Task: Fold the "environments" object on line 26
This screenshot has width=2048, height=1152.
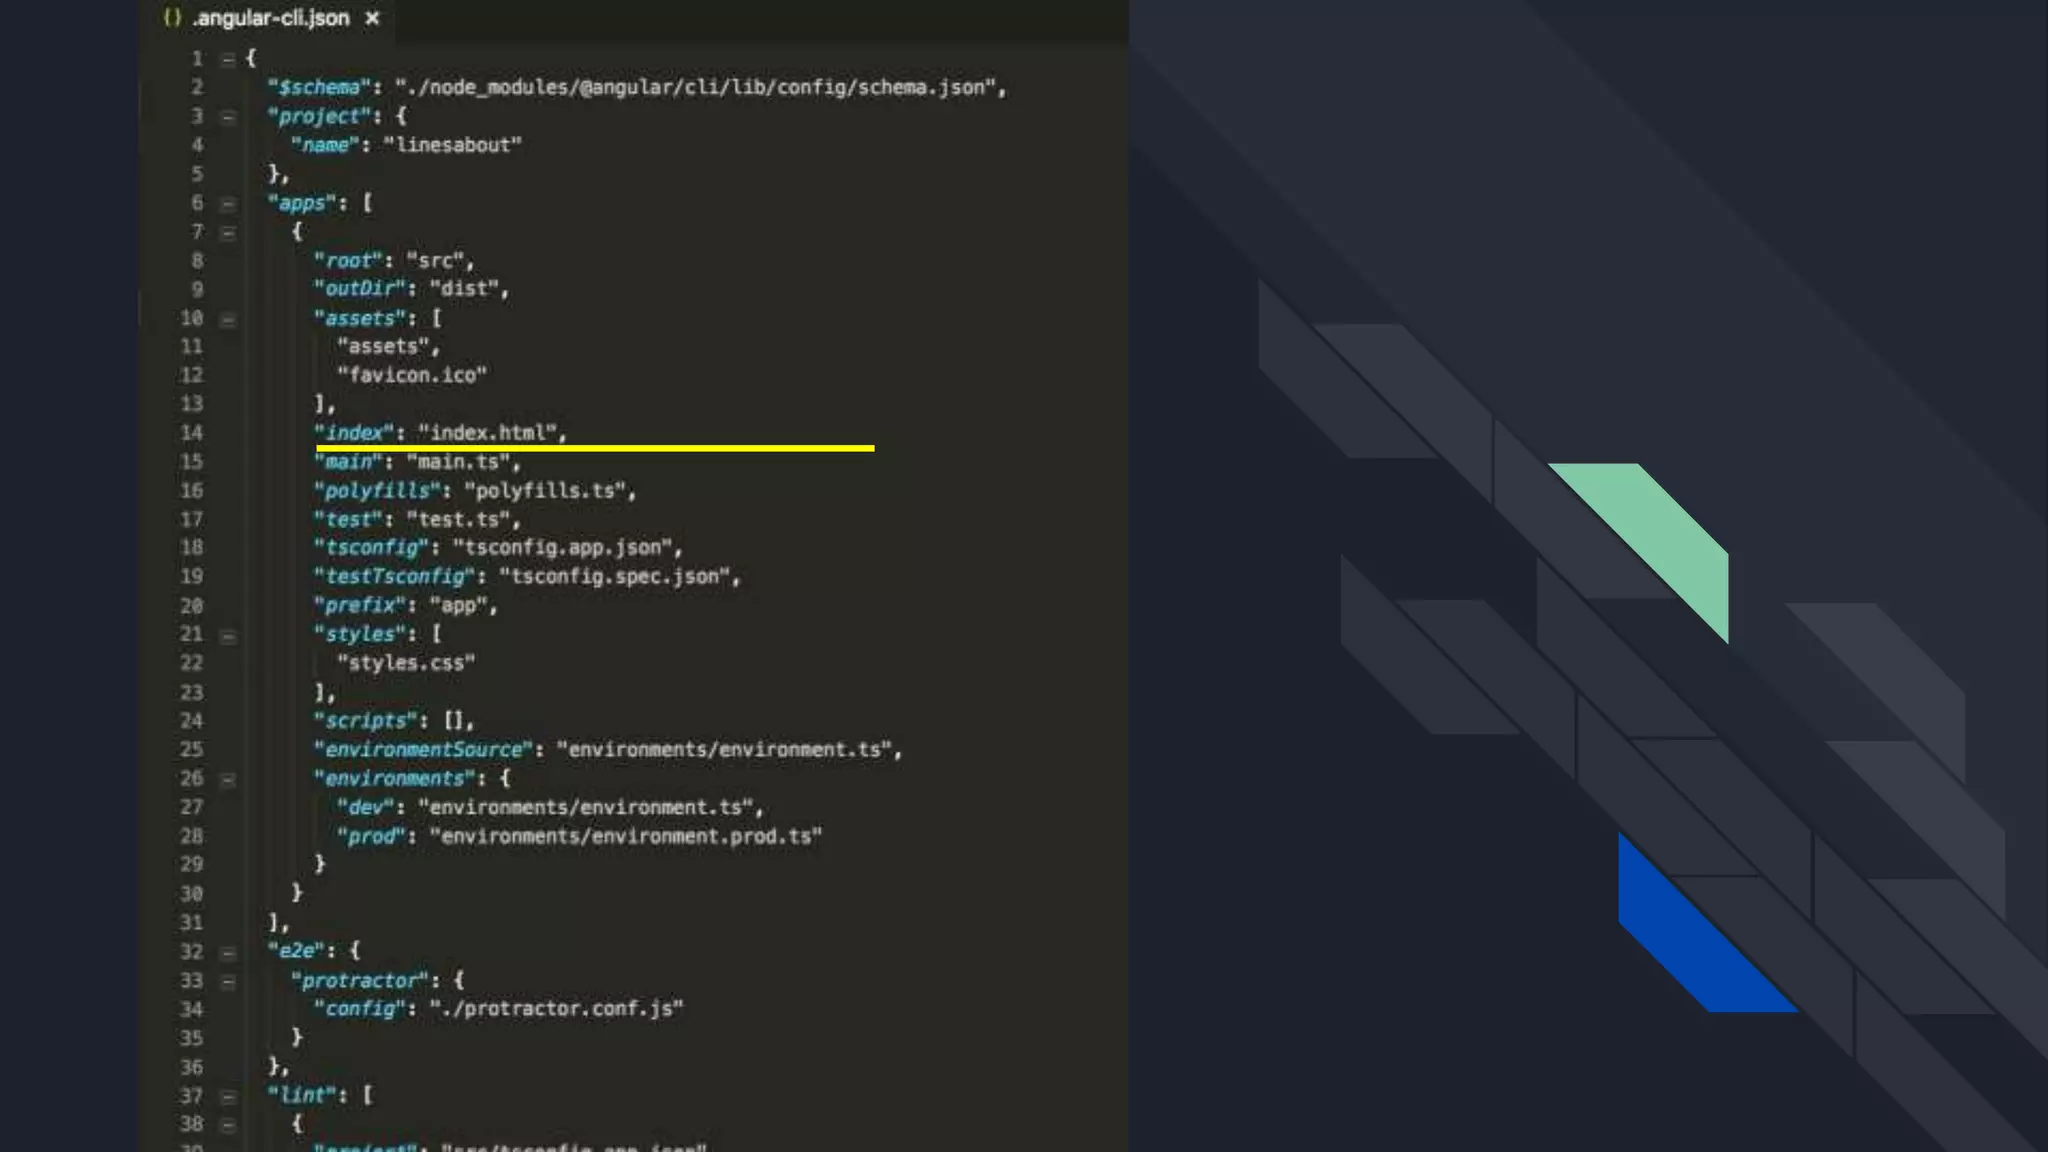Action: tap(228, 779)
